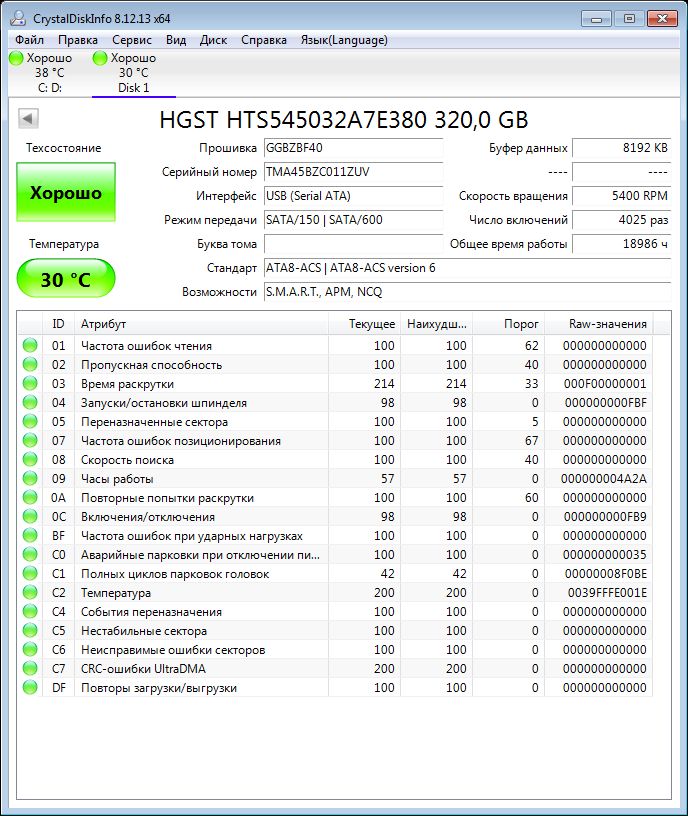Click status dot of CRC-ошибки UltraDMA row
The height and width of the screenshot is (816, 688).
click(30, 668)
